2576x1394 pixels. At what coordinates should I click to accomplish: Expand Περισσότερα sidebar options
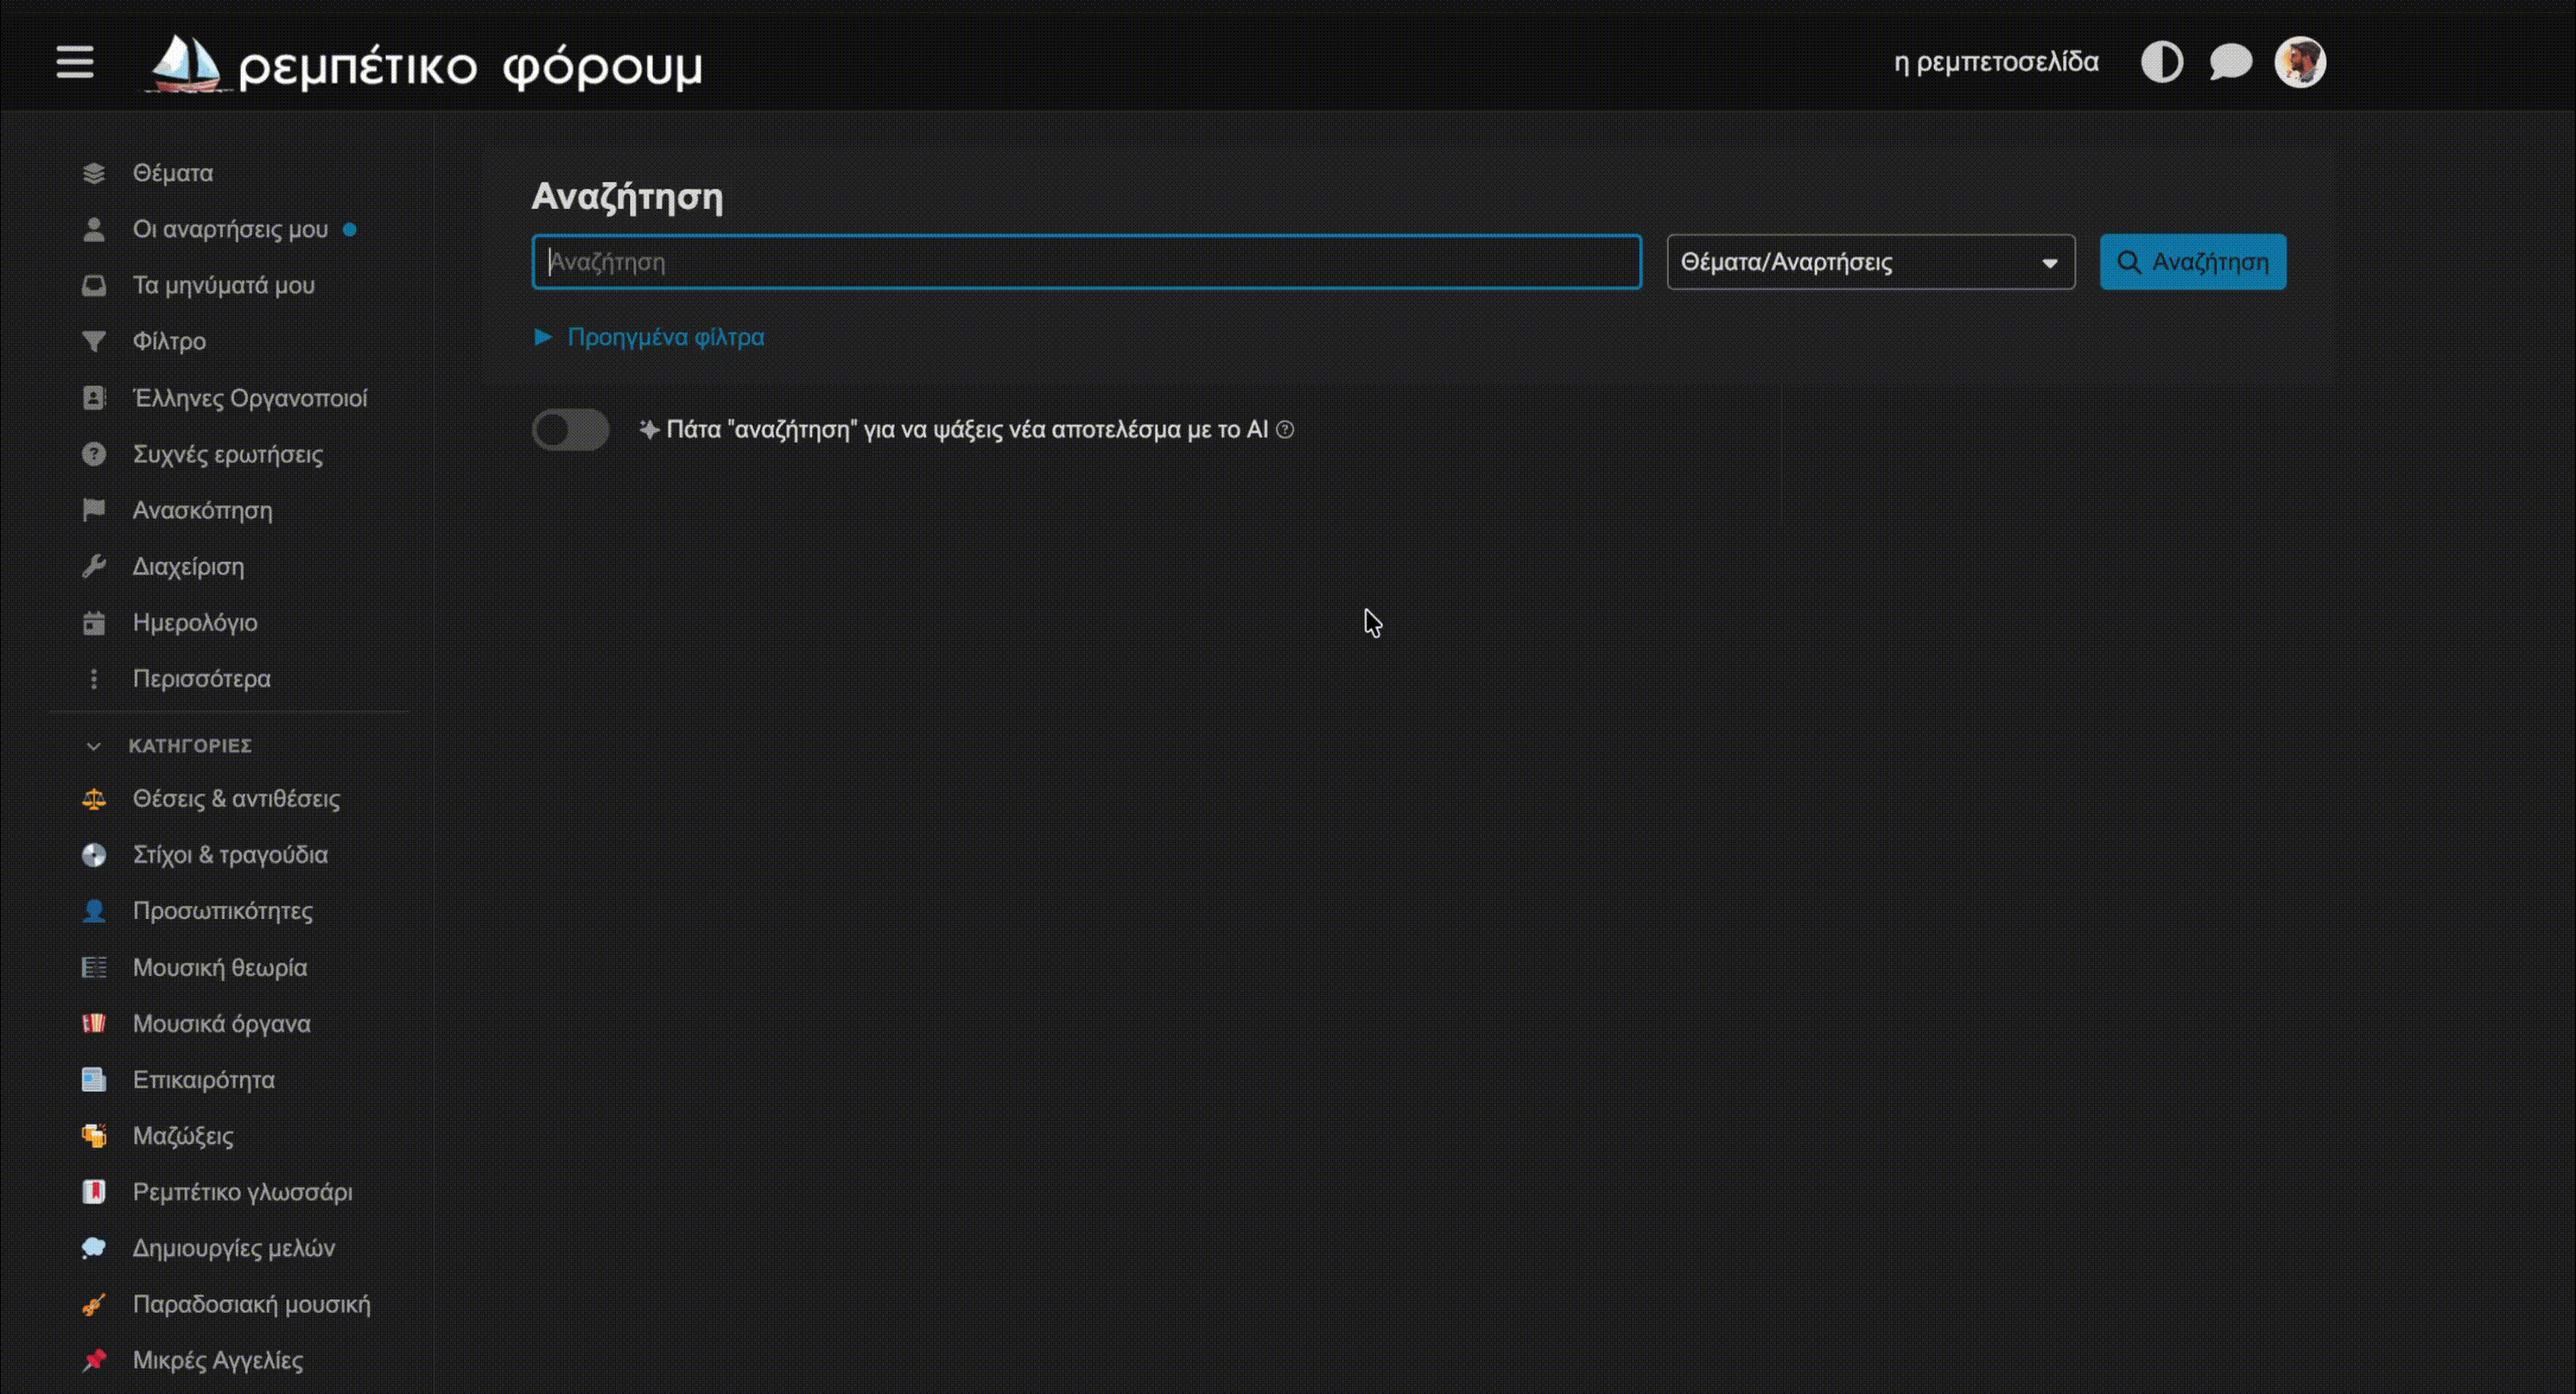(x=201, y=679)
